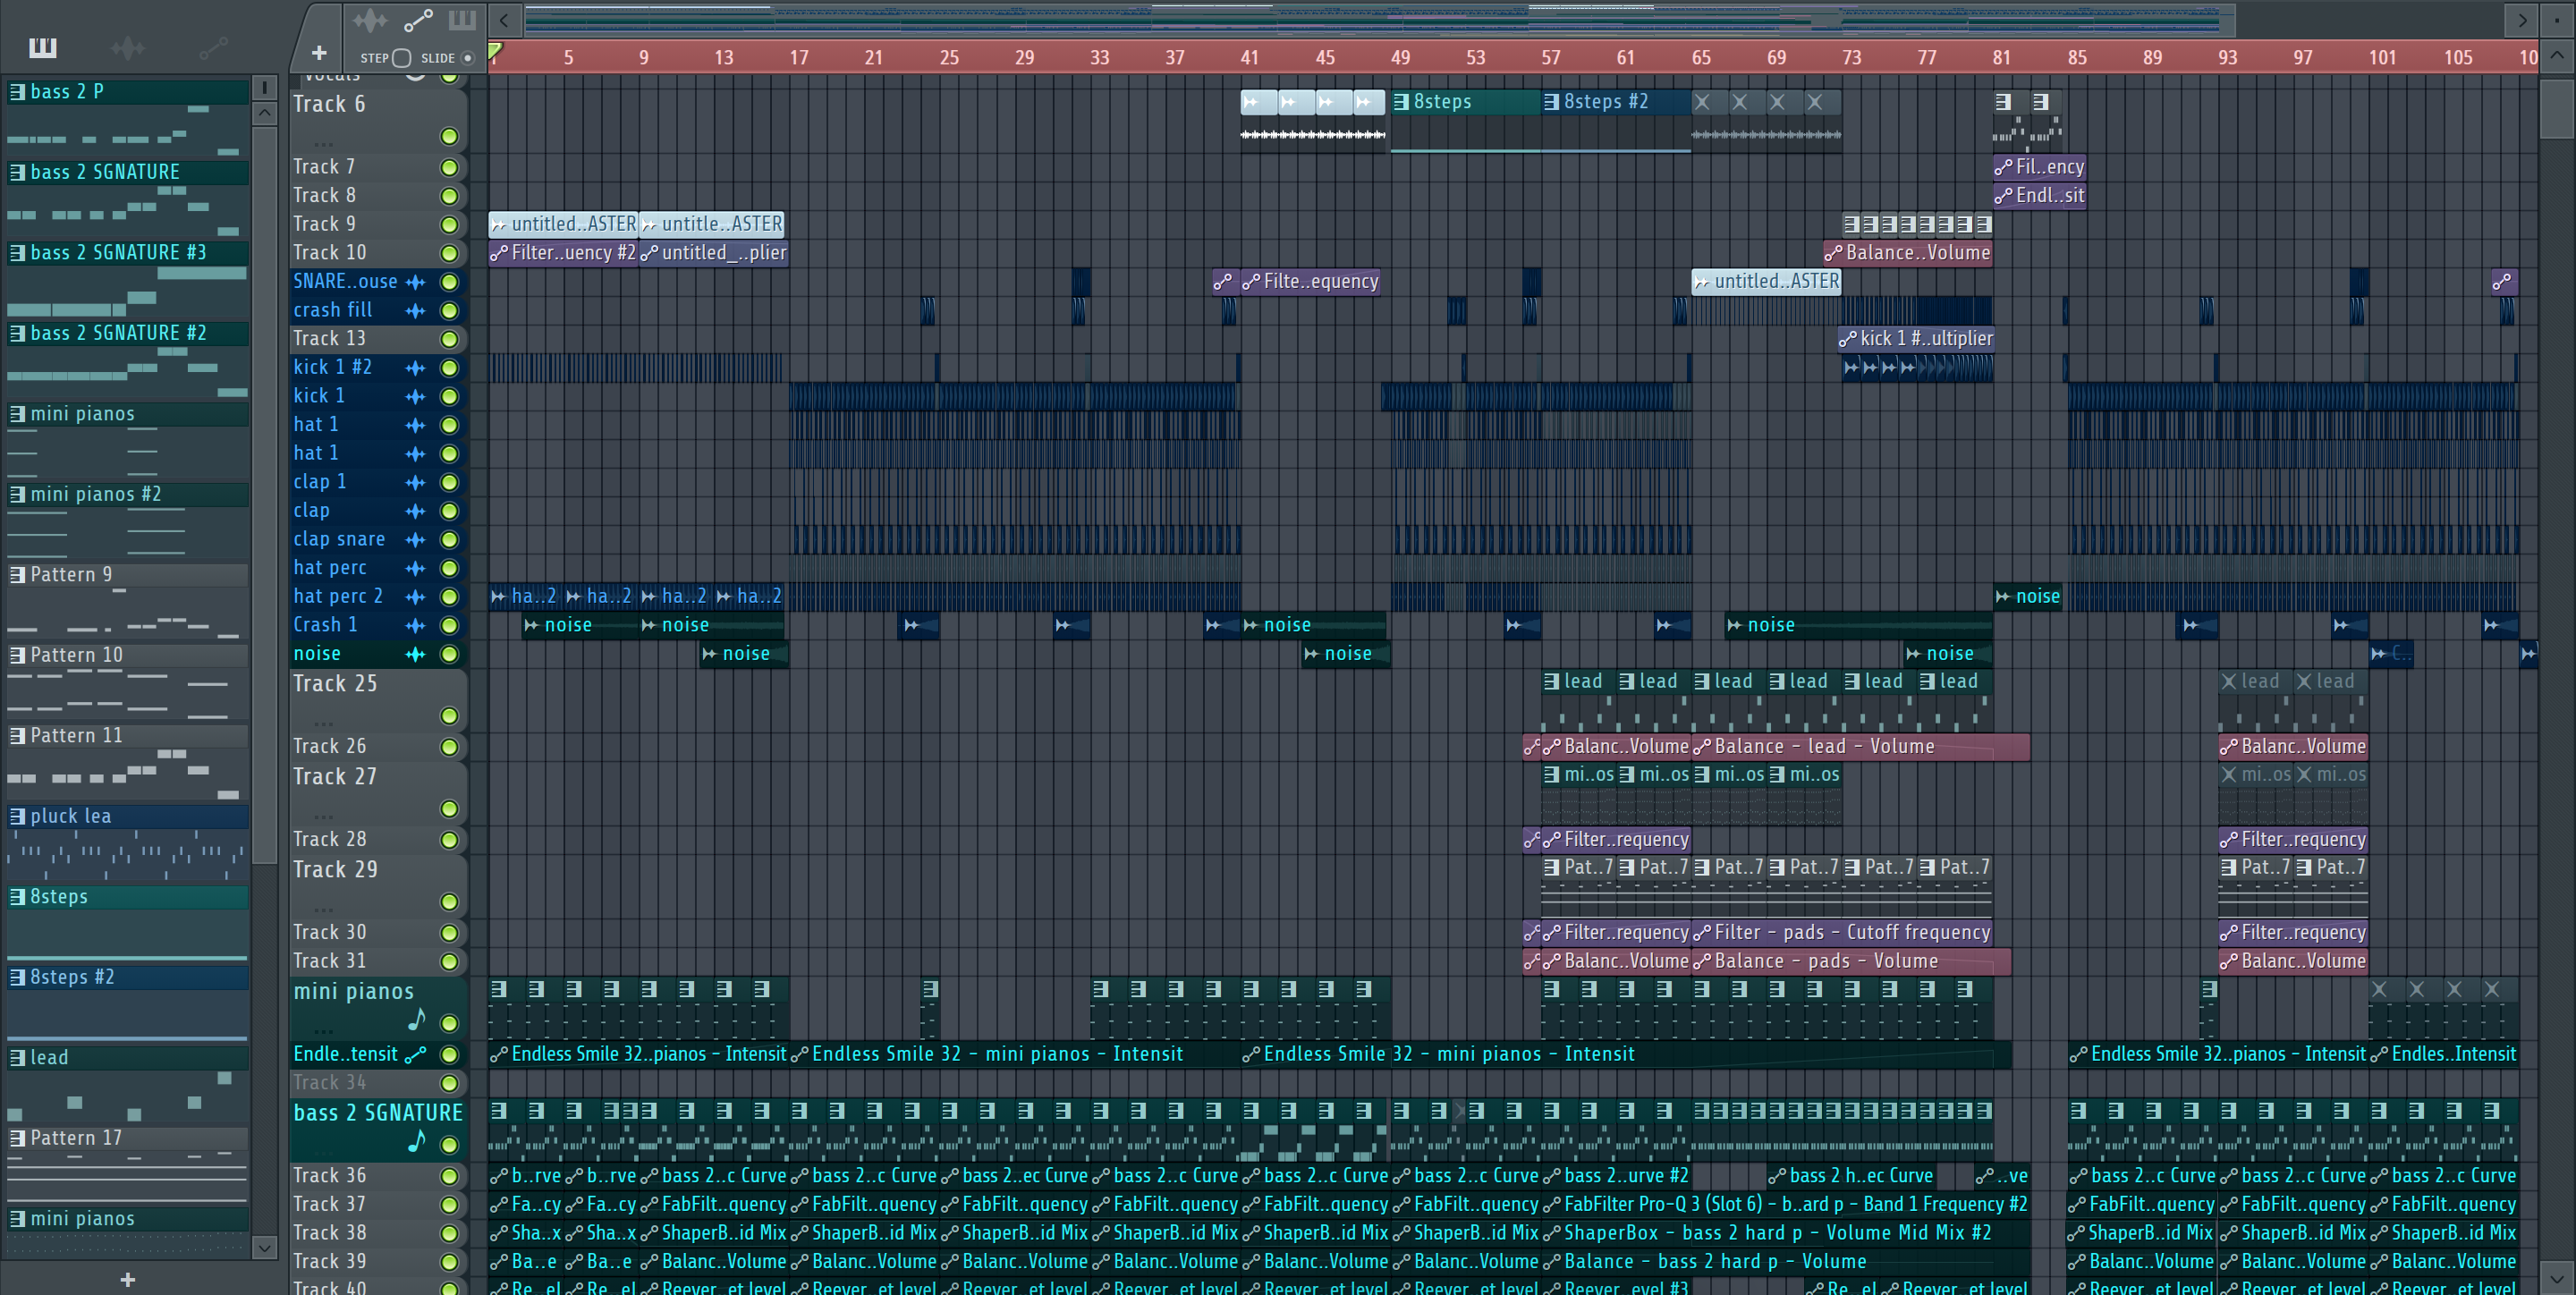
Task: Select Filter - pads - Cutoff frequency clip
Action: click(1842, 933)
